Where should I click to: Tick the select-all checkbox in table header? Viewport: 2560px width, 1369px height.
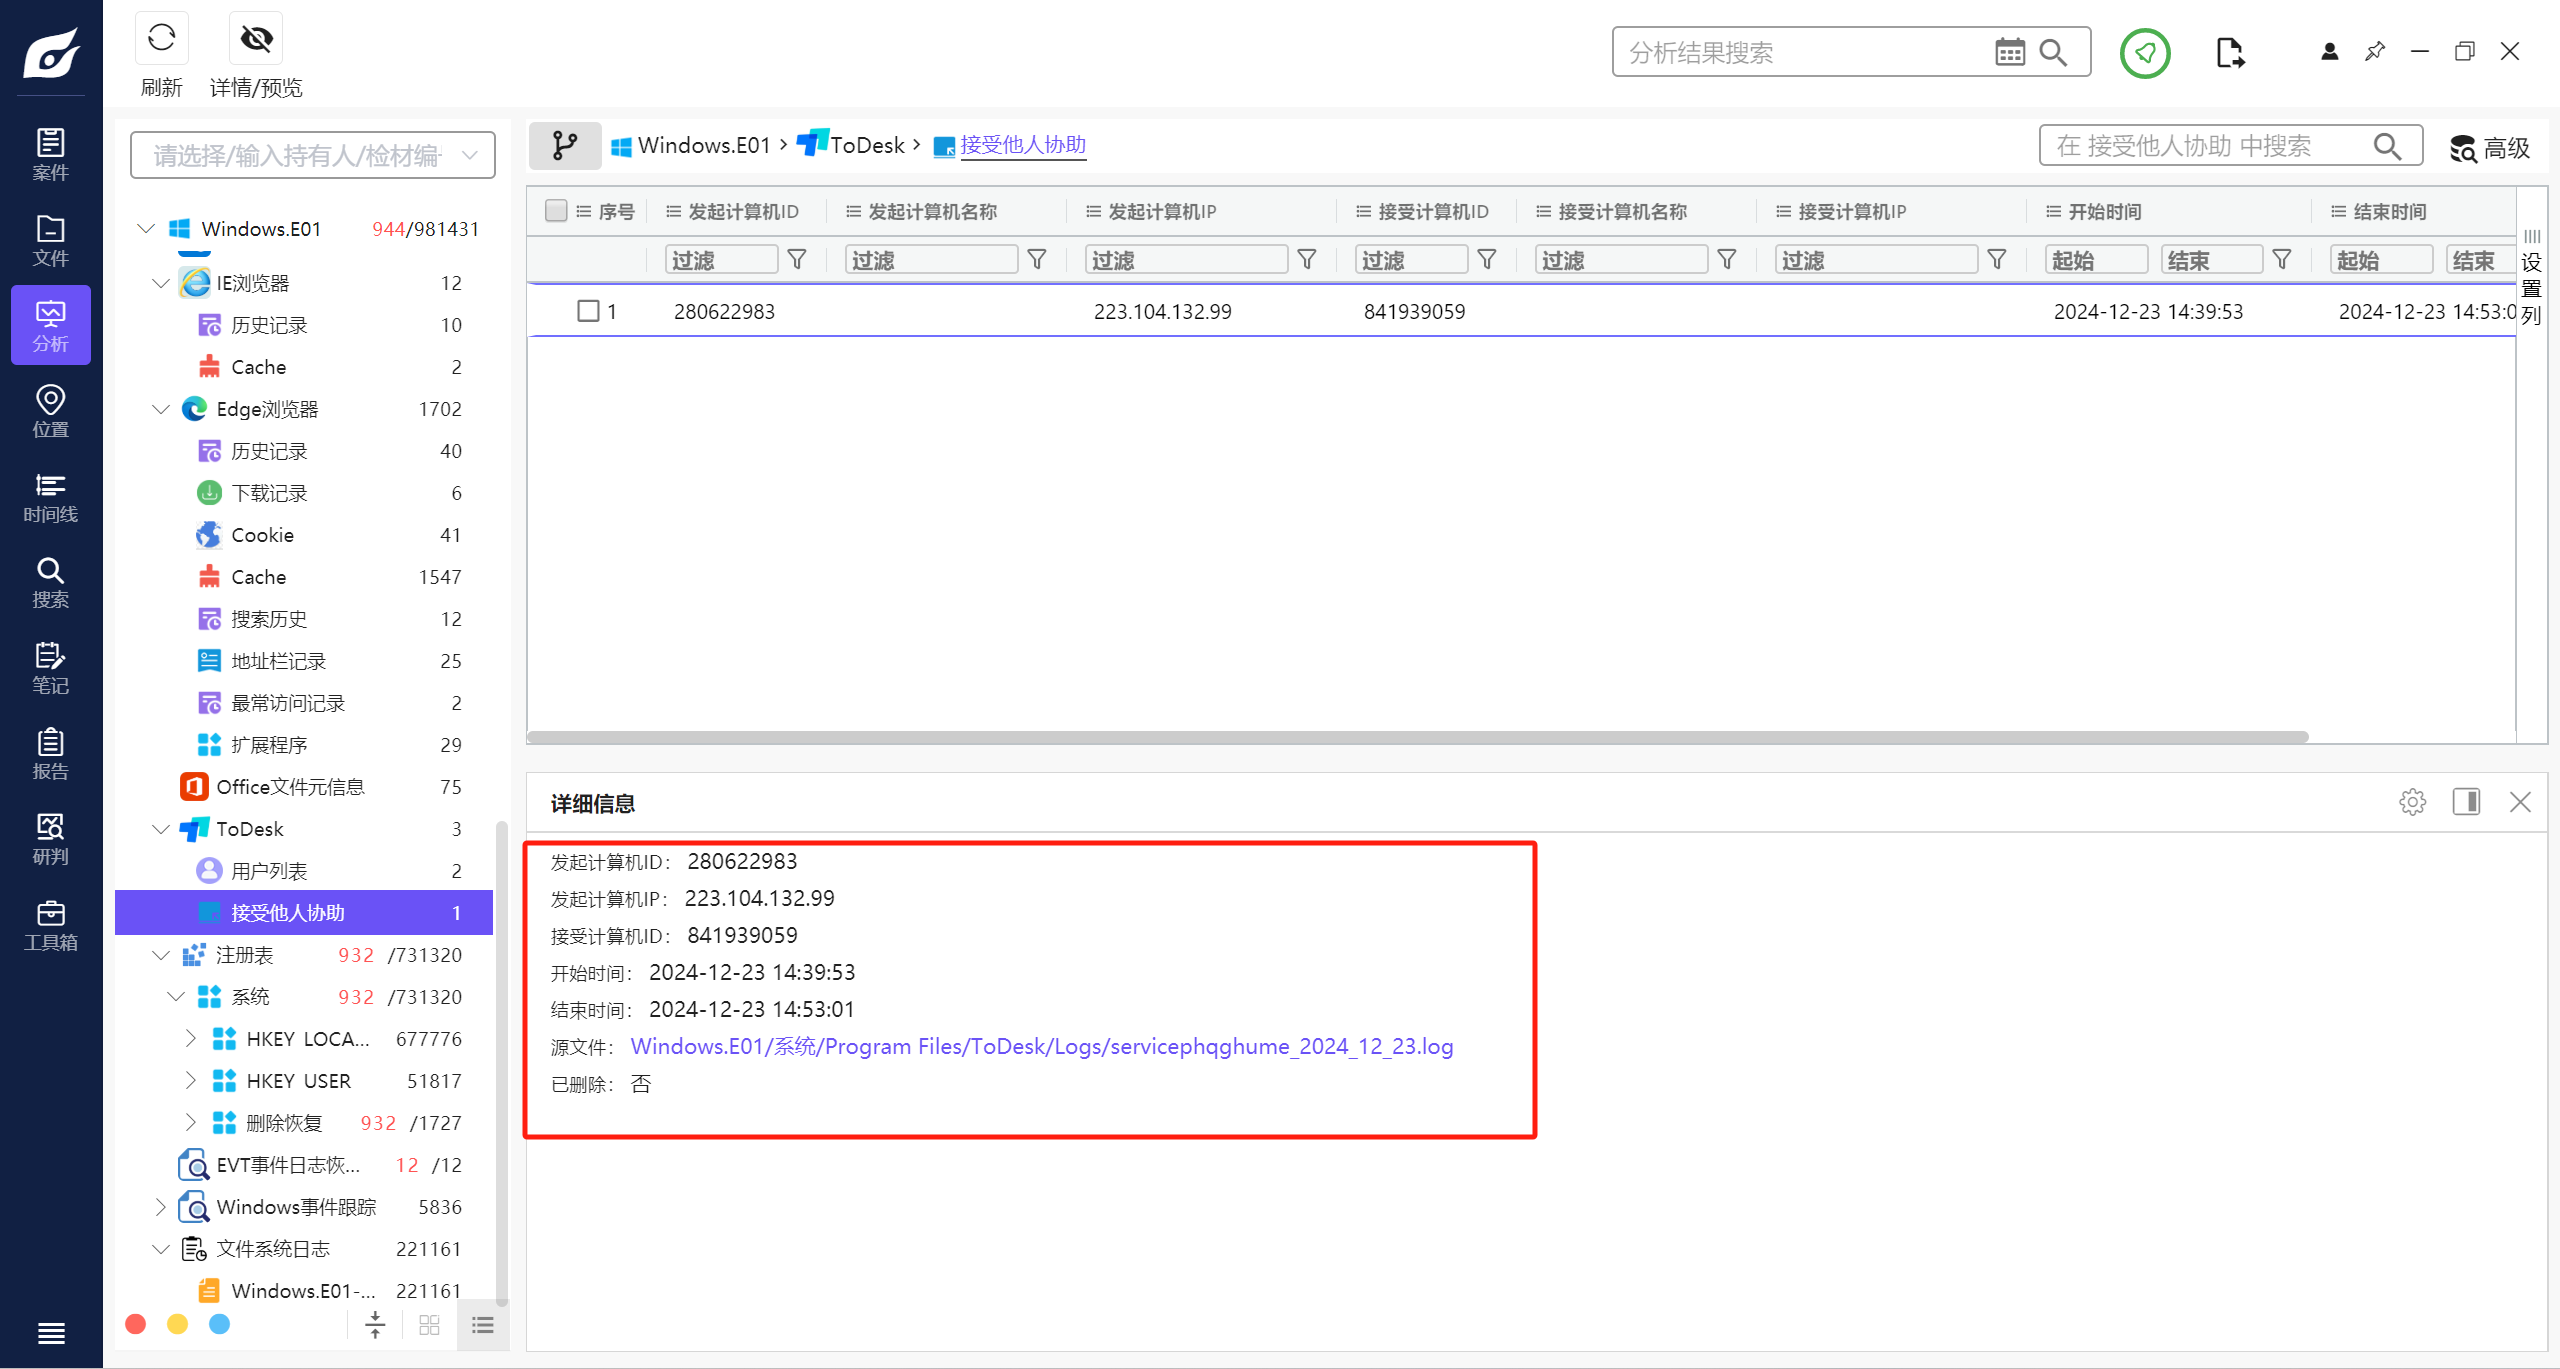(x=556, y=211)
